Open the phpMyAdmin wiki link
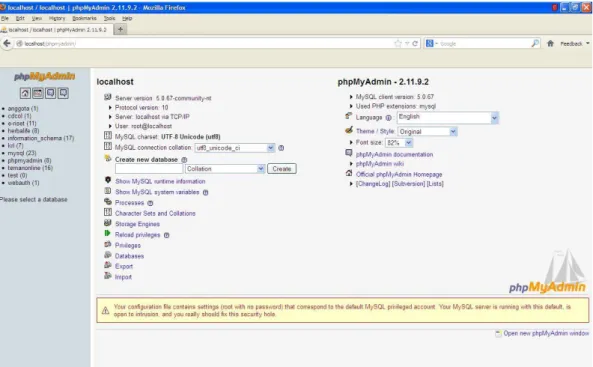593x367 pixels. pyautogui.click(x=380, y=164)
